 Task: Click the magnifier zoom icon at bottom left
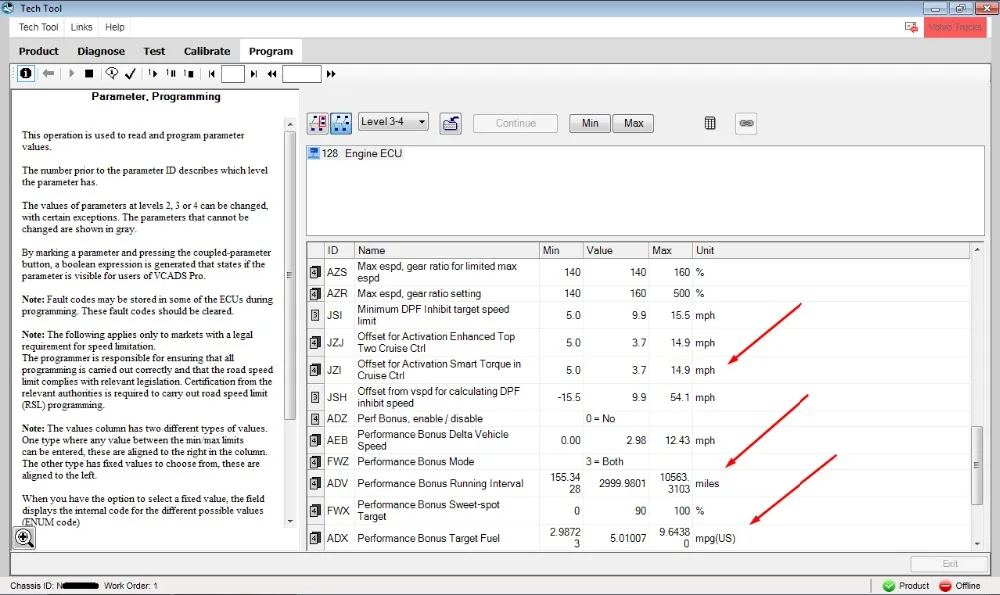24,538
